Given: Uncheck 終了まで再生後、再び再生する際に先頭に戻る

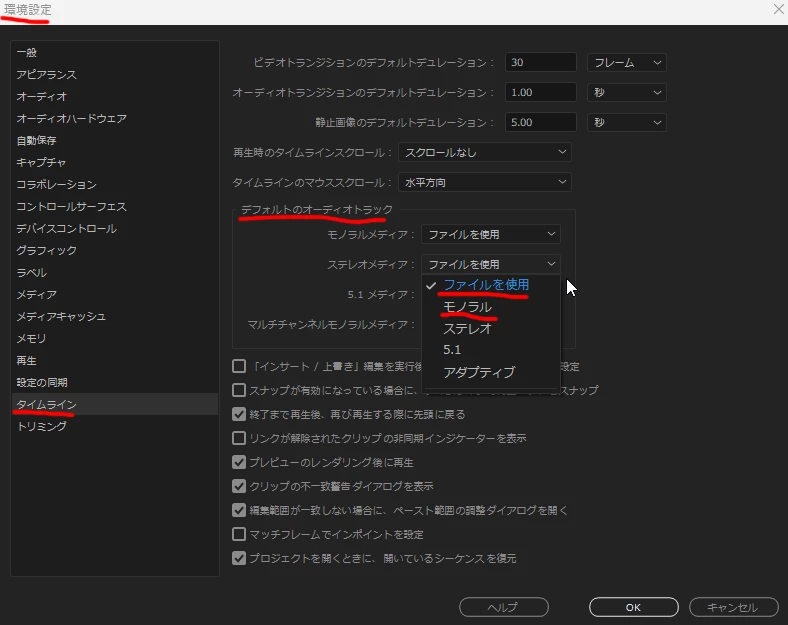Looking at the screenshot, I should [x=239, y=414].
